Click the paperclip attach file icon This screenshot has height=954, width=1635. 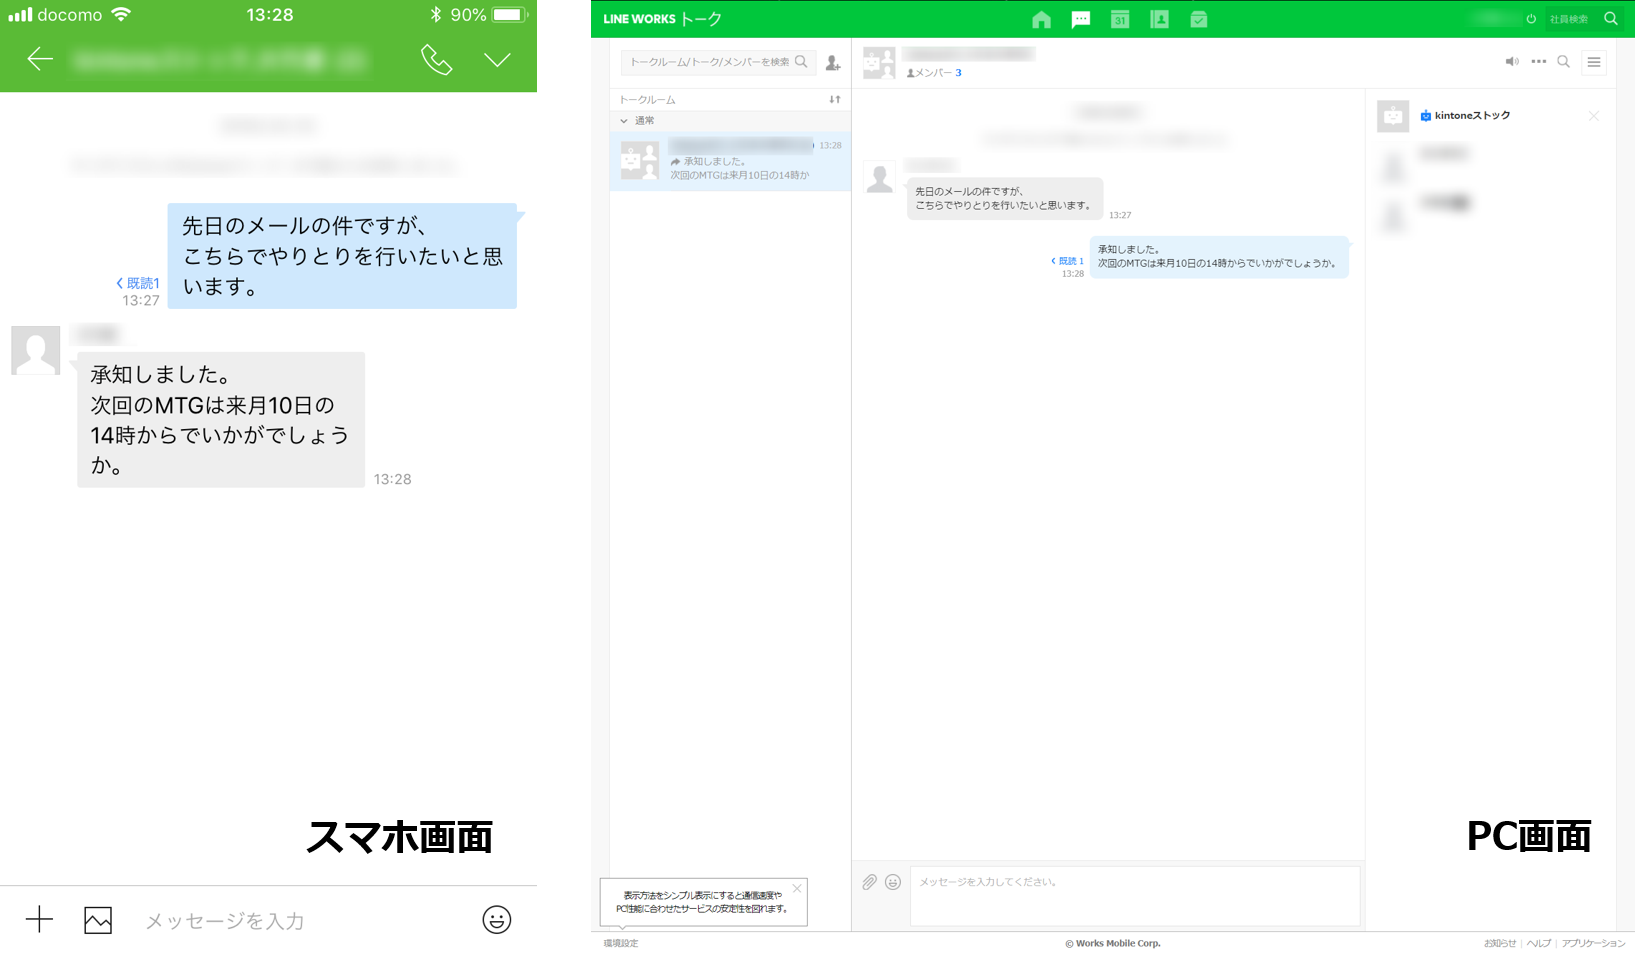[x=869, y=882]
